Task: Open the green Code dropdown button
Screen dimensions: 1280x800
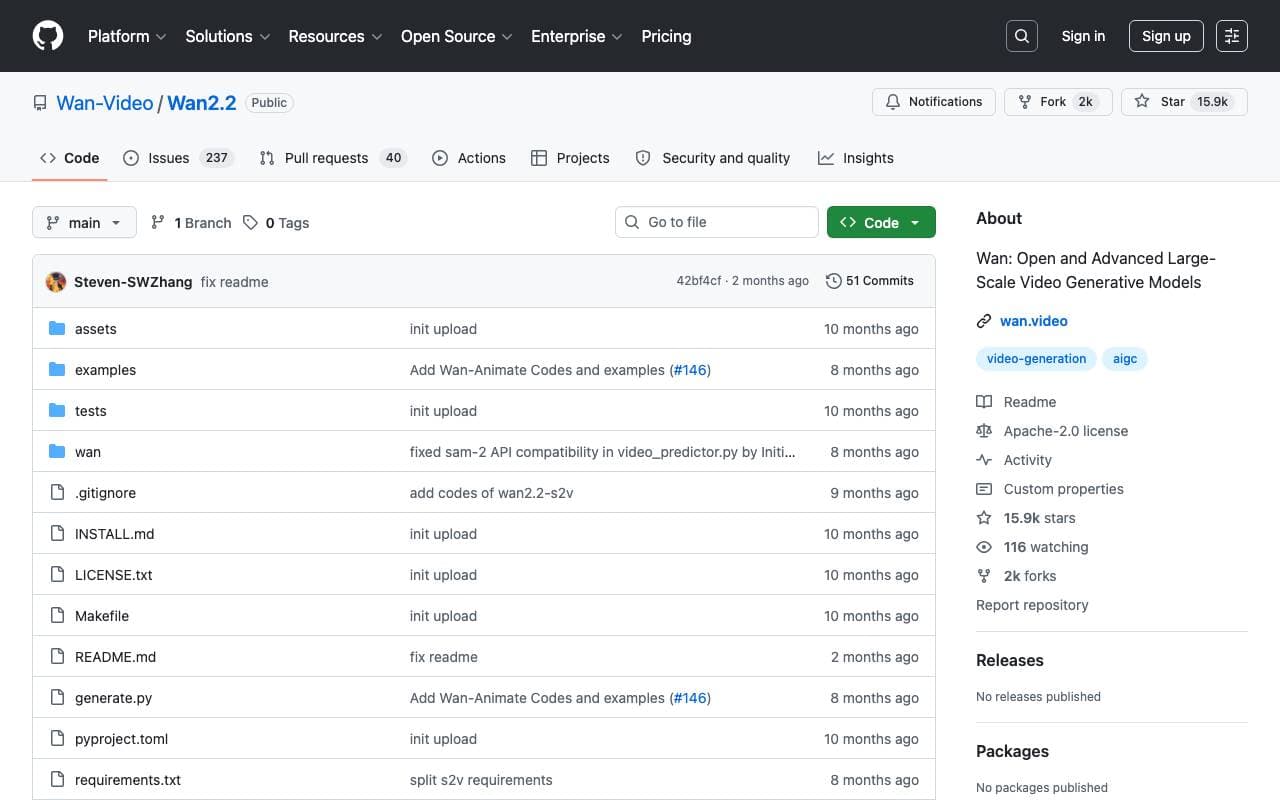Action: 881,222
